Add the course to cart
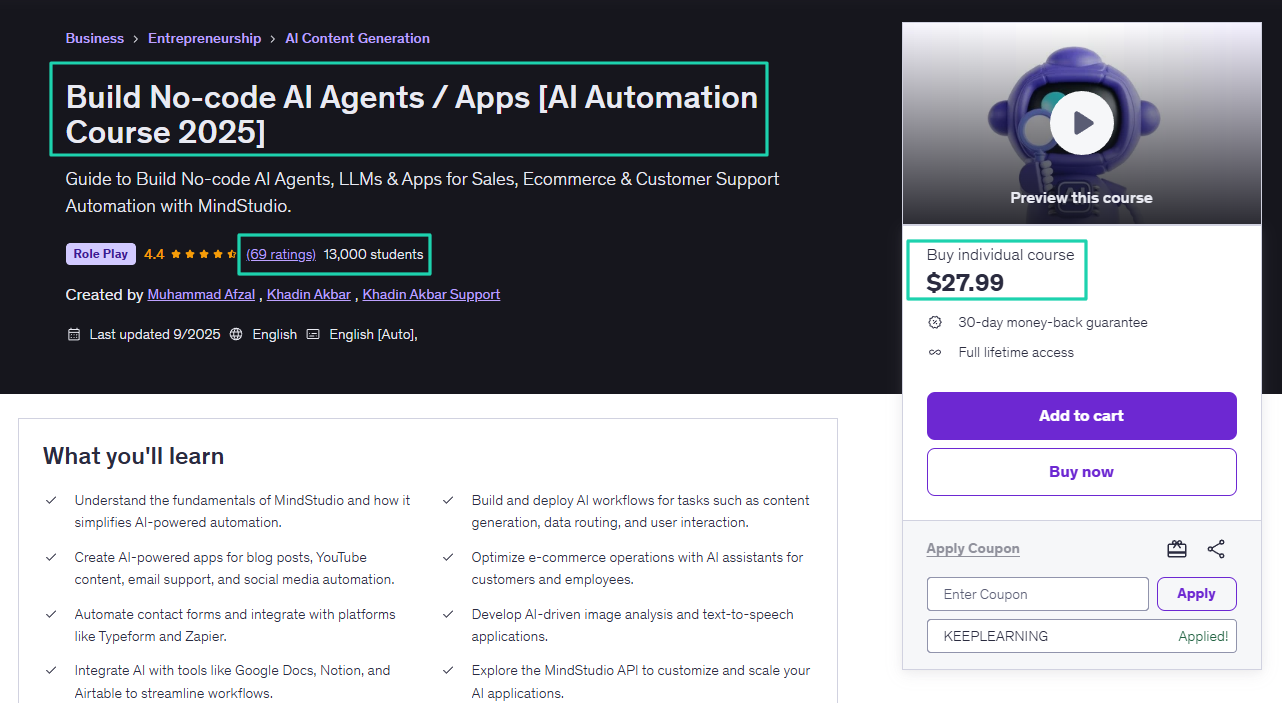Viewport: 1282px width, 703px height. point(1081,415)
